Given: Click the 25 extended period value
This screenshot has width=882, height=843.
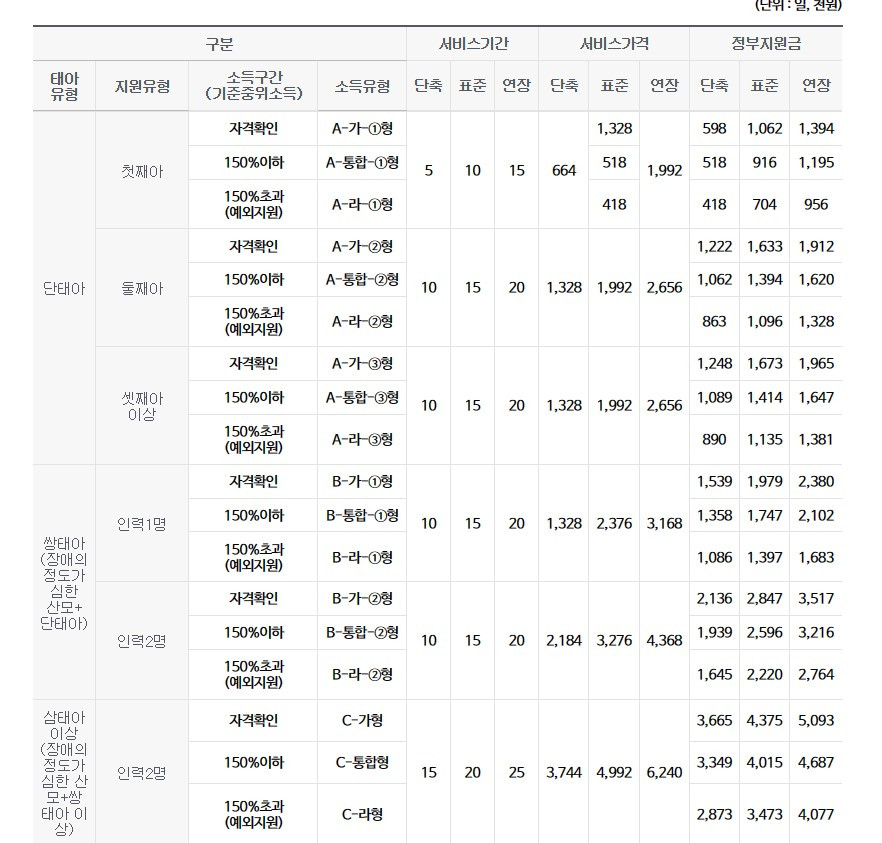Looking at the screenshot, I should (517, 773).
